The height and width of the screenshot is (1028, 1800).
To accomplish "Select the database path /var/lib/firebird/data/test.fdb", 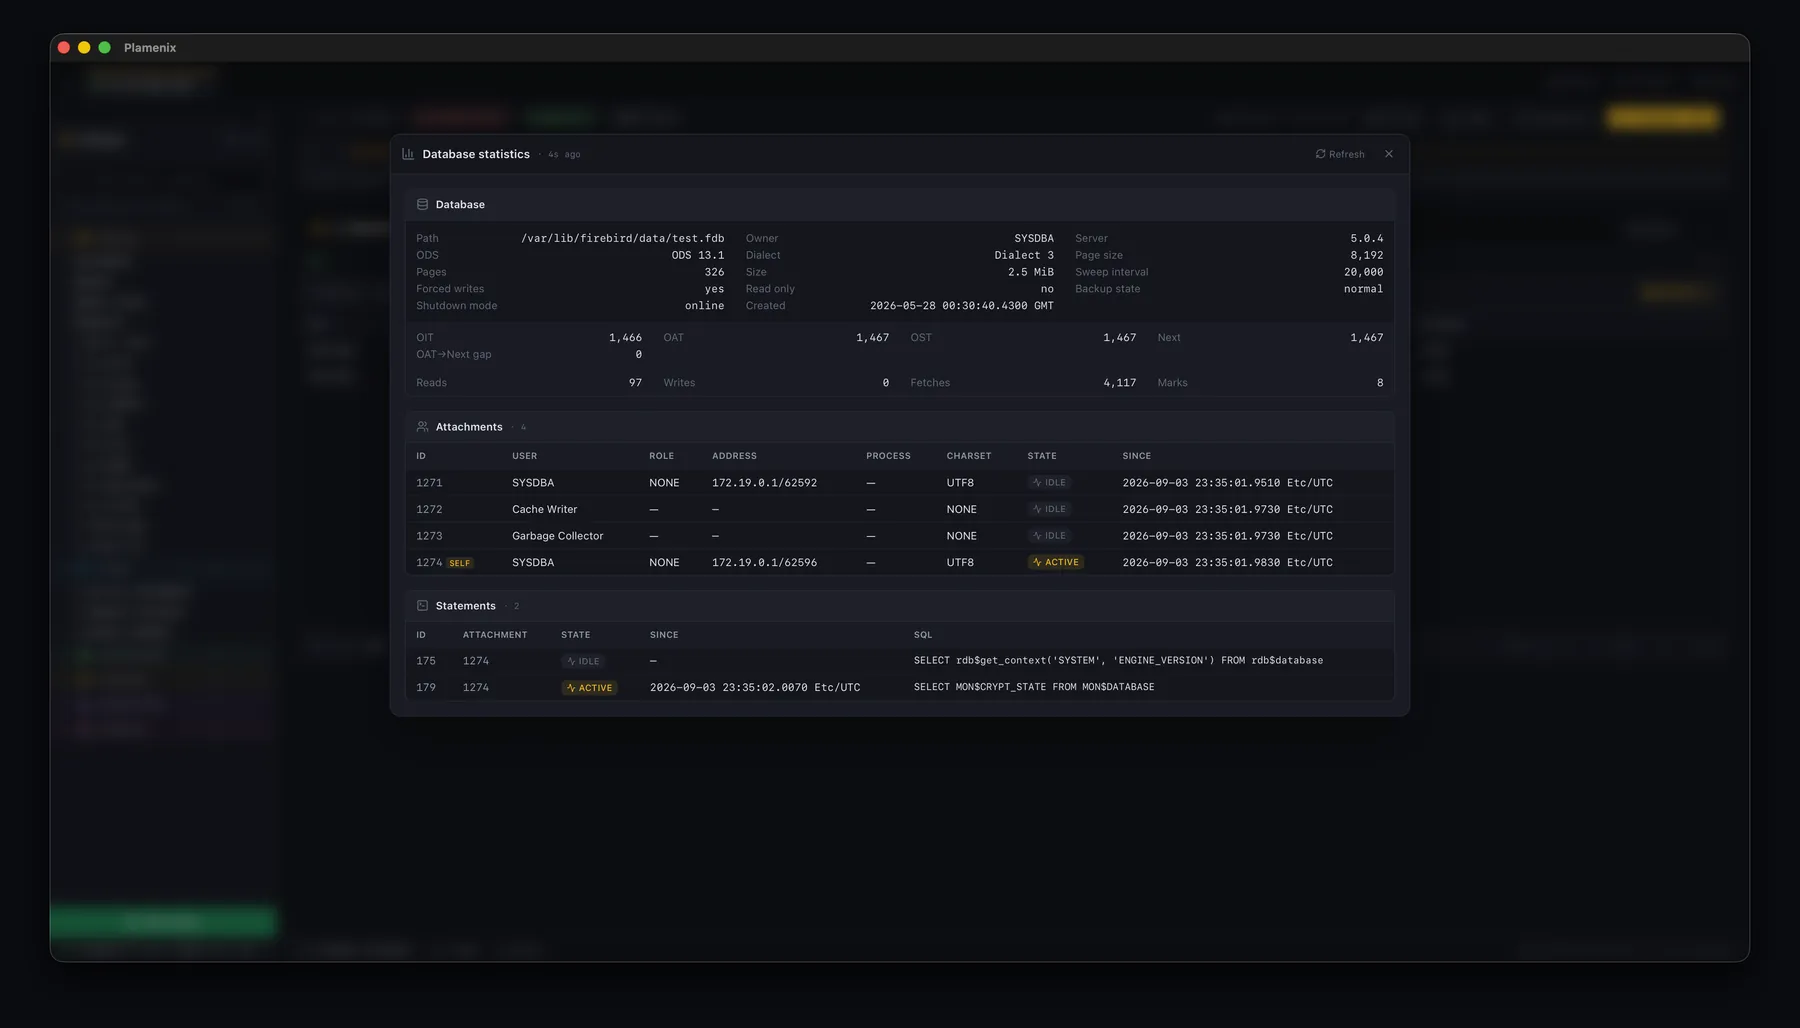I will click(622, 238).
